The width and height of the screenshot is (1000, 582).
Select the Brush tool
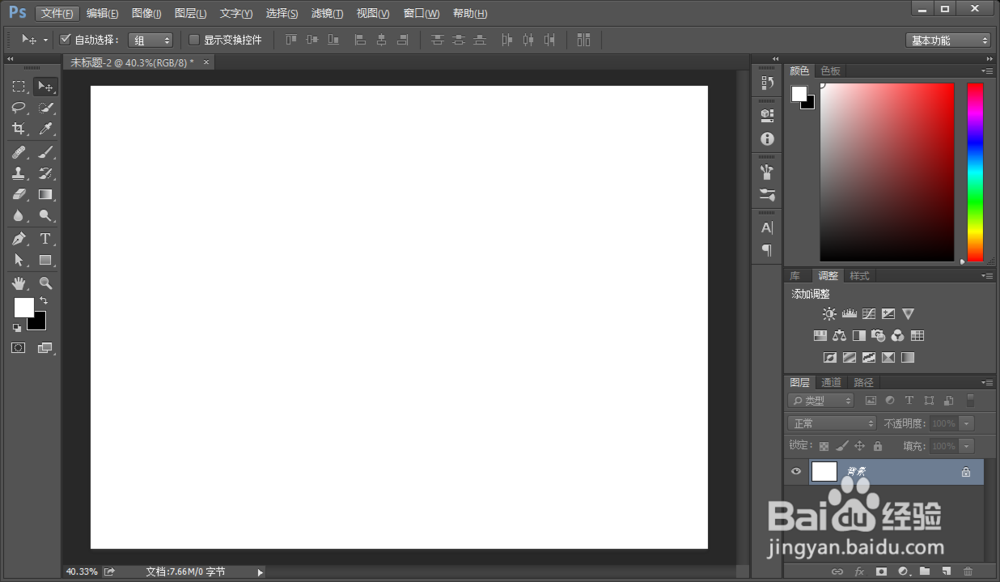[45, 152]
